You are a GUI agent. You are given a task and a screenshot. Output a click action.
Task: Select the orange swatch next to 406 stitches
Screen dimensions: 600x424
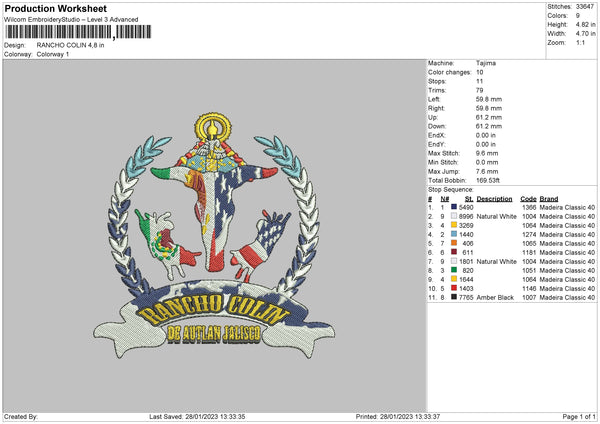point(454,243)
